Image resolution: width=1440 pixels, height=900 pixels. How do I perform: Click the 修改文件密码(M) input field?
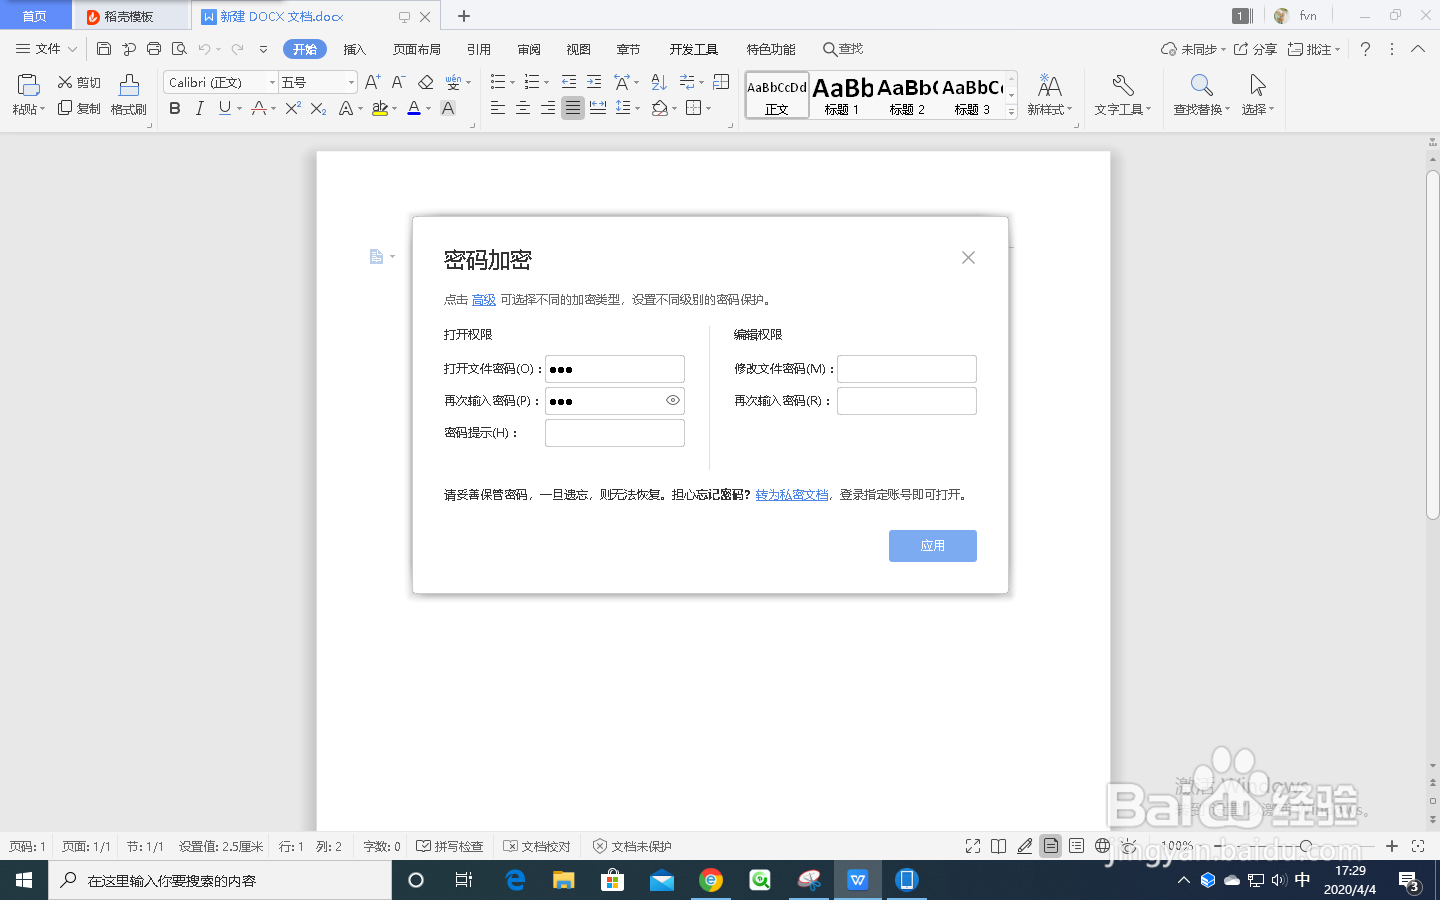point(907,369)
